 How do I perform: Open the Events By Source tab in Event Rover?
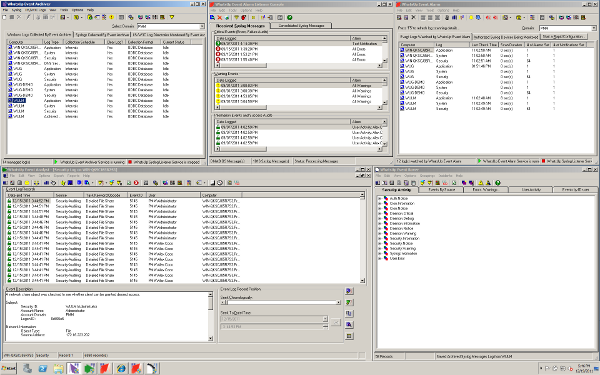tap(442, 190)
